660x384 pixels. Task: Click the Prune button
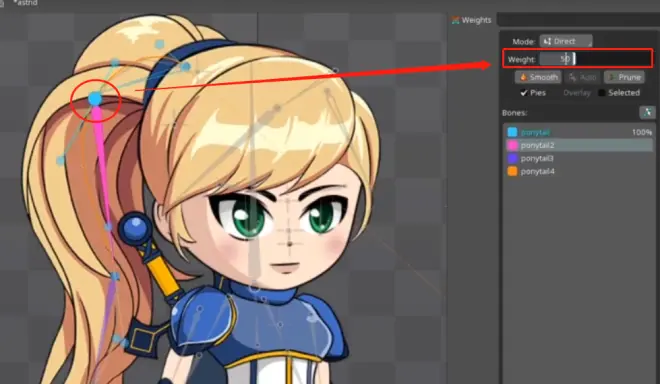(x=625, y=77)
